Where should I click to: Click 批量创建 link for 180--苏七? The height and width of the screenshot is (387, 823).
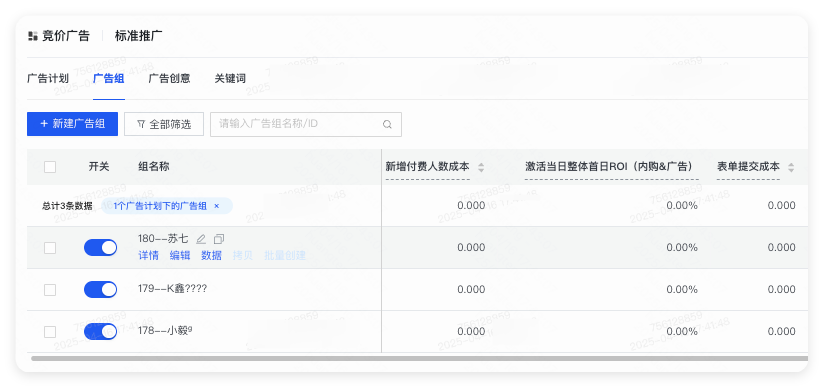tap(285, 256)
